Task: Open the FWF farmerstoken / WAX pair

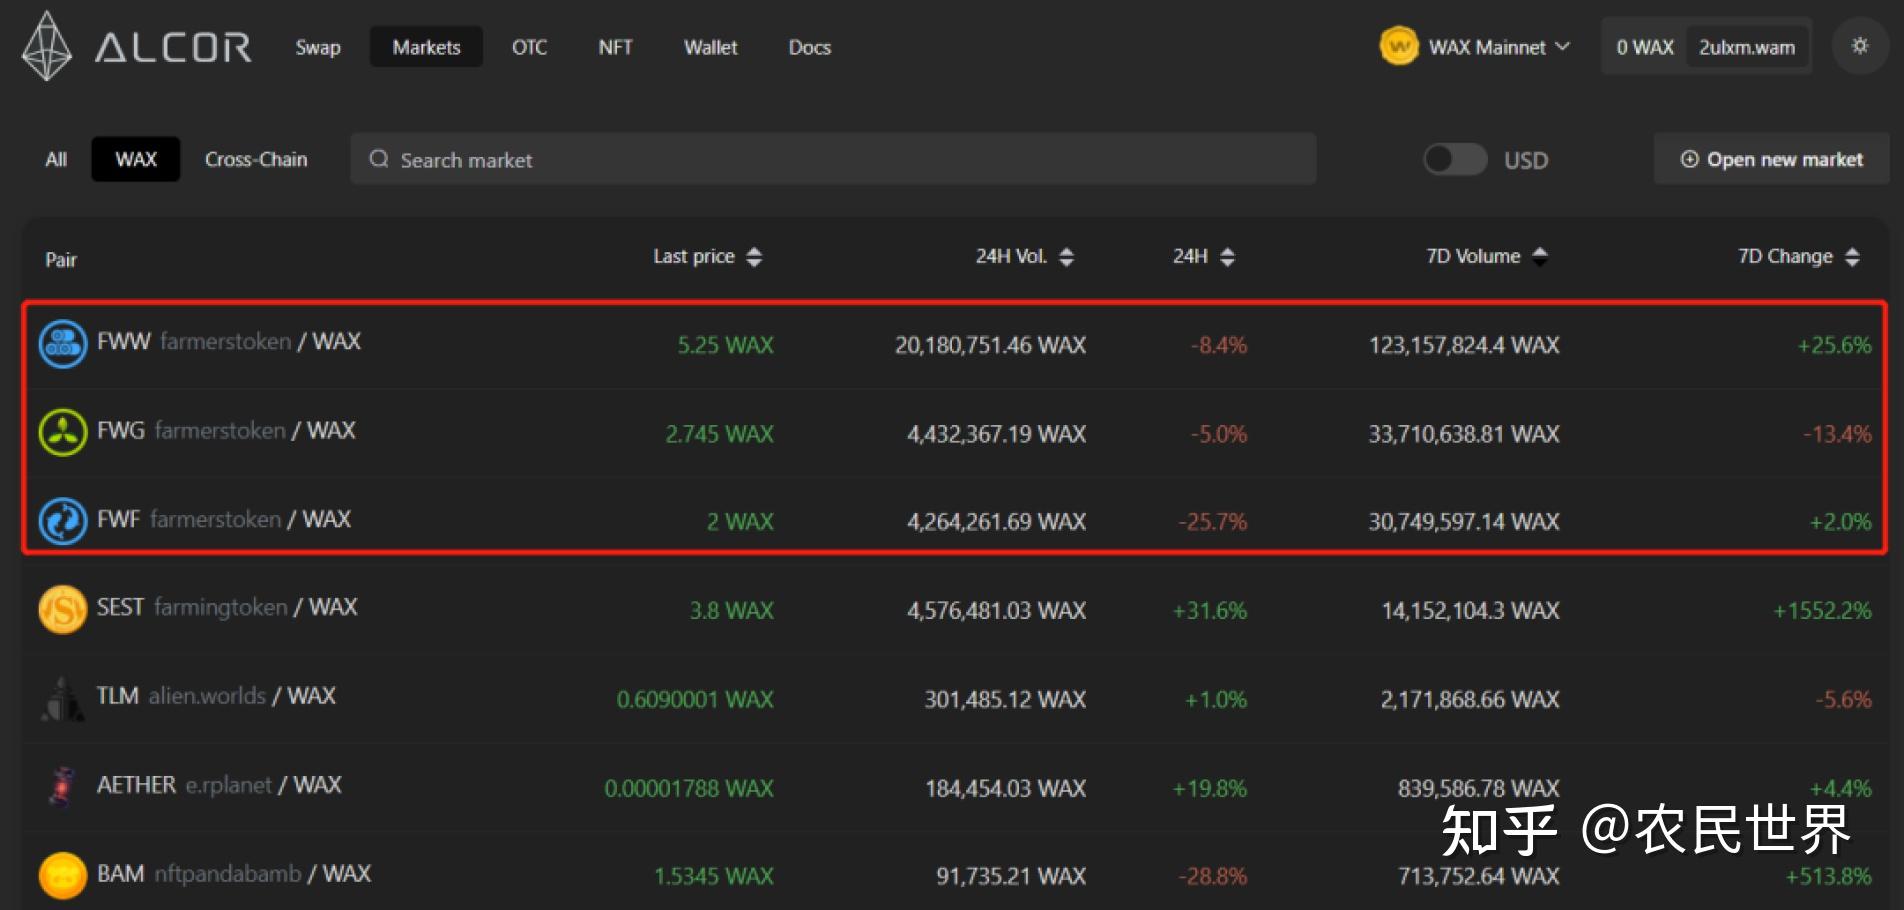Action: 224,520
